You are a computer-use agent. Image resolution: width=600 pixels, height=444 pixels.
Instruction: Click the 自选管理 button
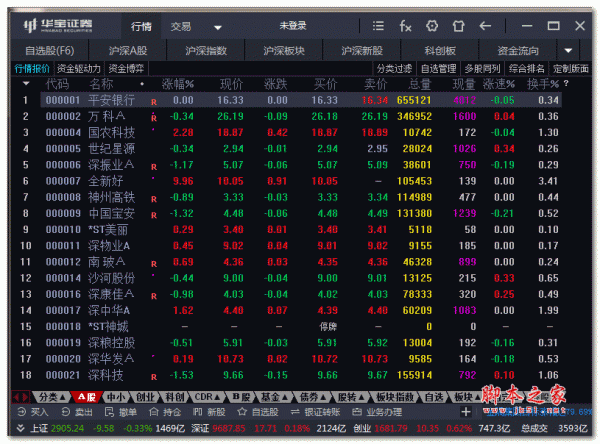(x=439, y=69)
